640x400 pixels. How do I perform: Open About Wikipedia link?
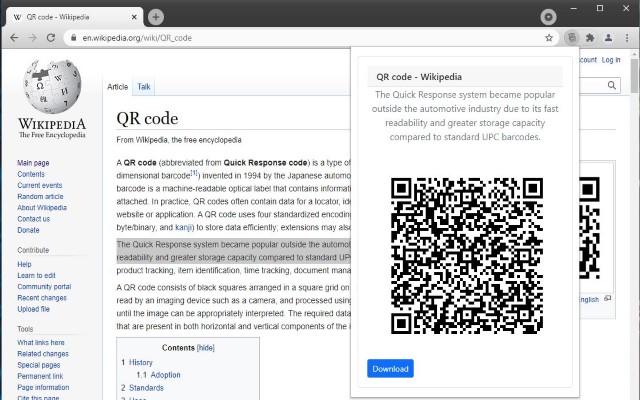pos(42,207)
